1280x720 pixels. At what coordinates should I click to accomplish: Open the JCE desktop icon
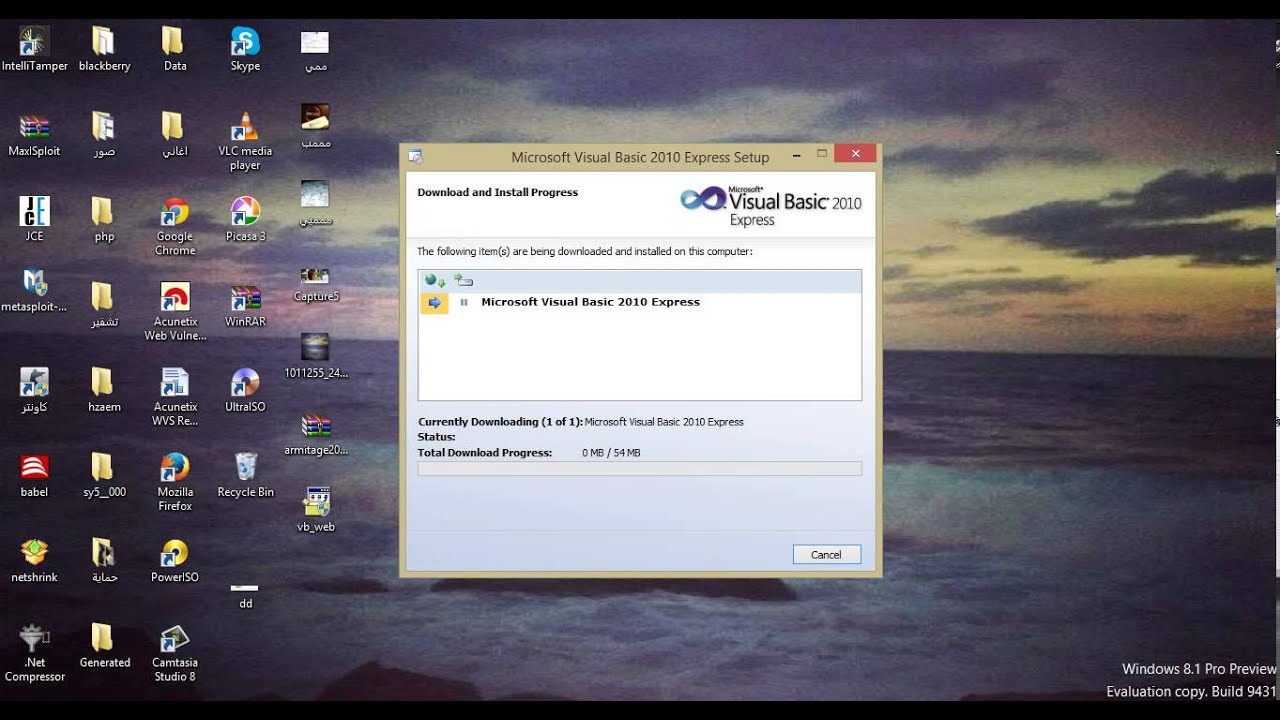pyautogui.click(x=35, y=212)
